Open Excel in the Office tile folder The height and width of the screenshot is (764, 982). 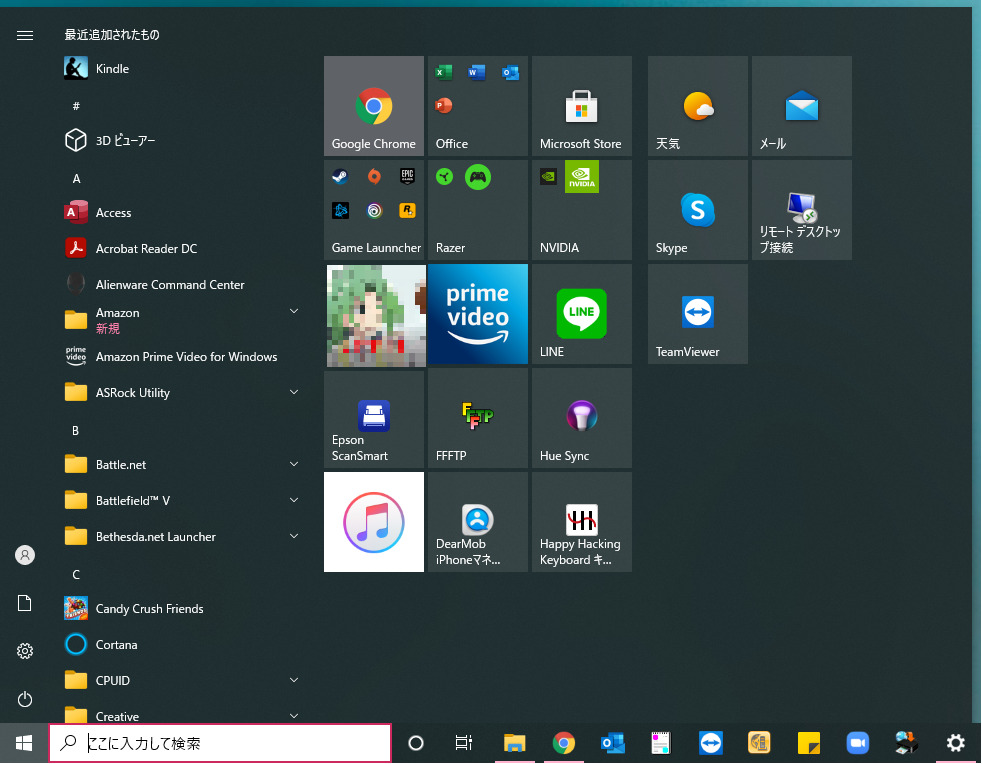pyautogui.click(x=444, y=72)
